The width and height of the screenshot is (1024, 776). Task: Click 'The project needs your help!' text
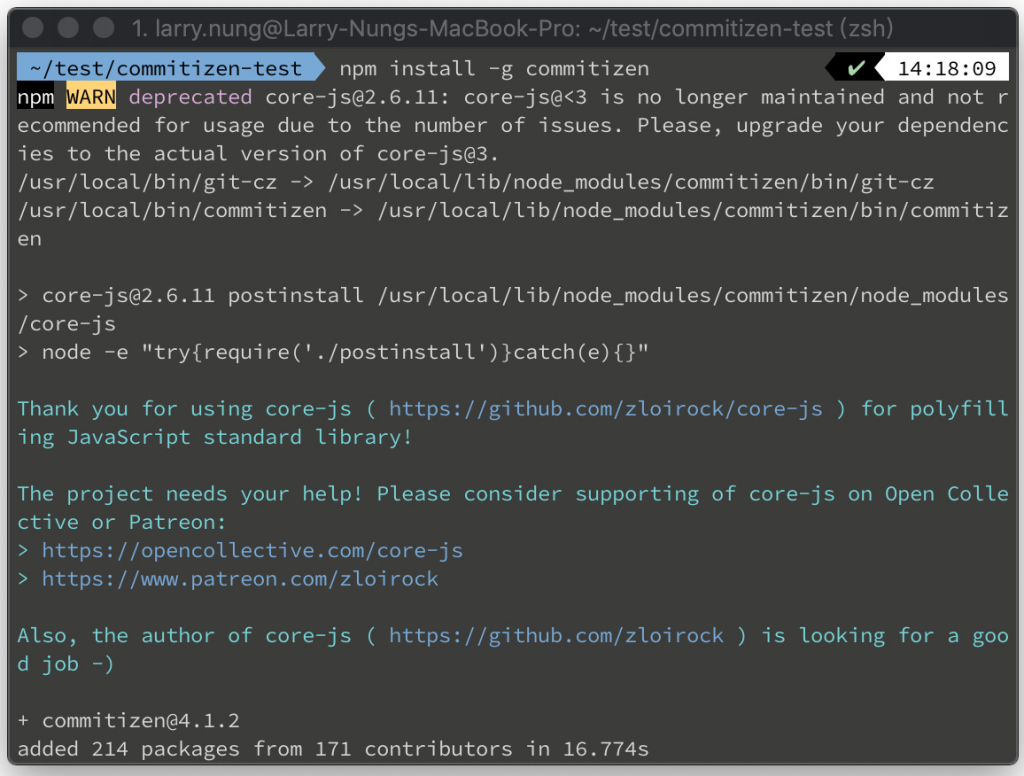(x=189, y=494)
